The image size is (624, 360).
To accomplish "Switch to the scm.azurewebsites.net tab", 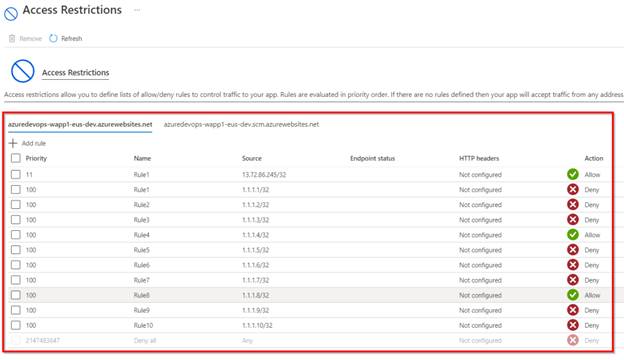I will click(x=241, y=125).
